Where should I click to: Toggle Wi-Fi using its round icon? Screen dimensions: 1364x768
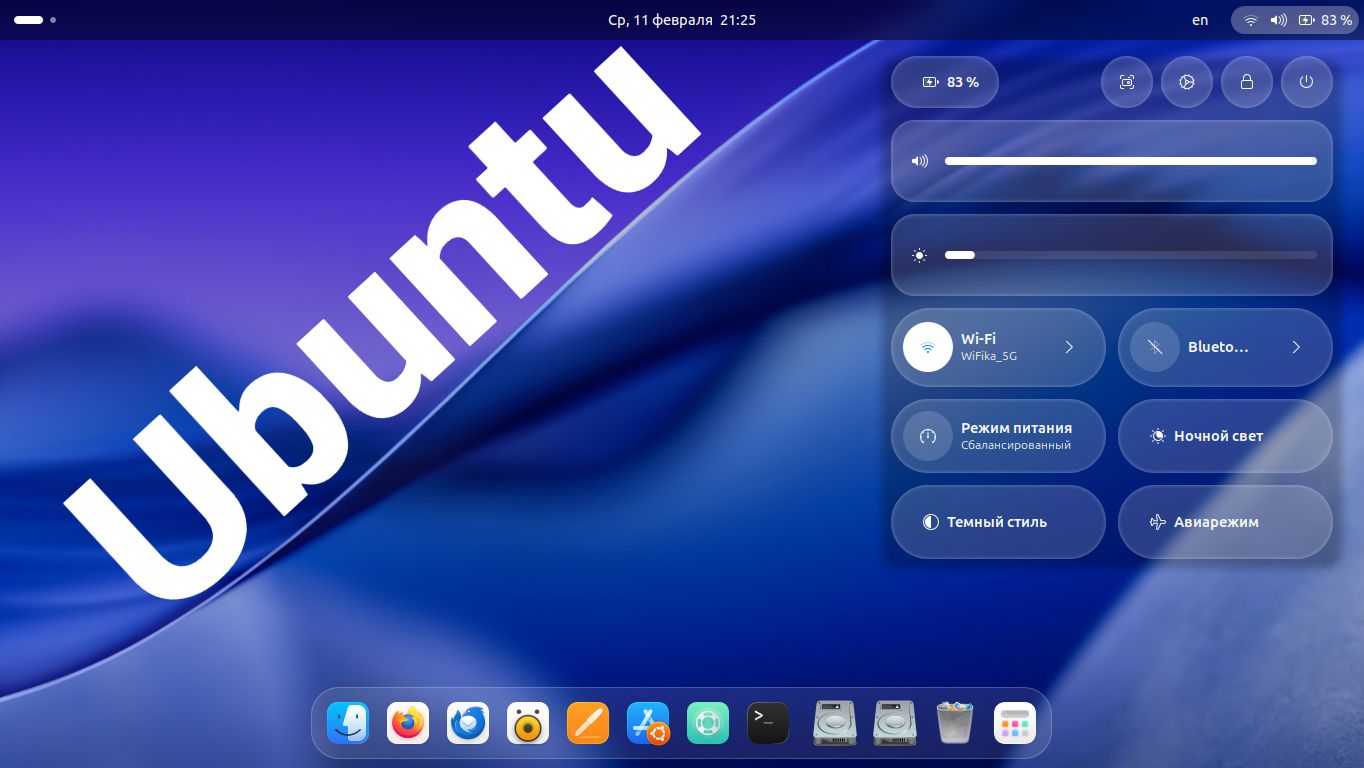pyautogui.click(x=928, y=347)
